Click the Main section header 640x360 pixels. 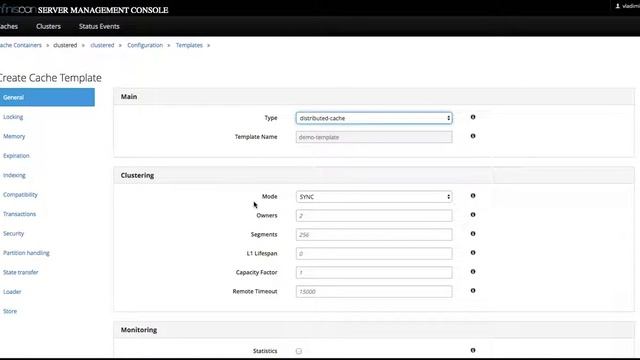pos(373,96)
